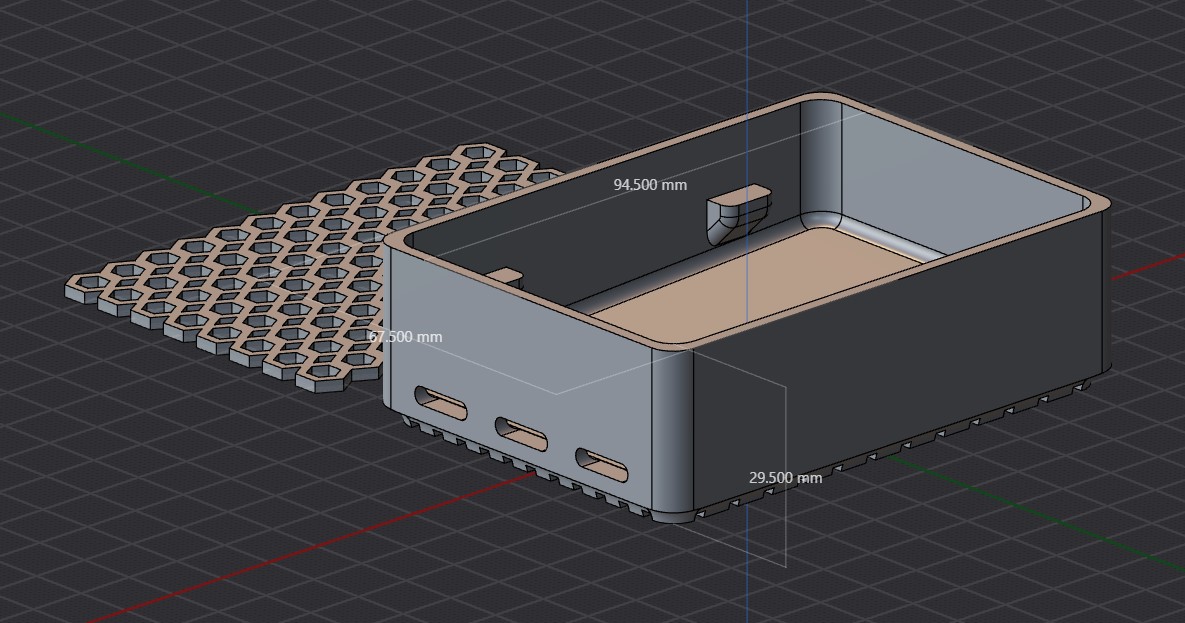The height and width of the screenshot is (623, 1185).
Task: Click the 94.500 mm dimension label
Action: (649, 185)
